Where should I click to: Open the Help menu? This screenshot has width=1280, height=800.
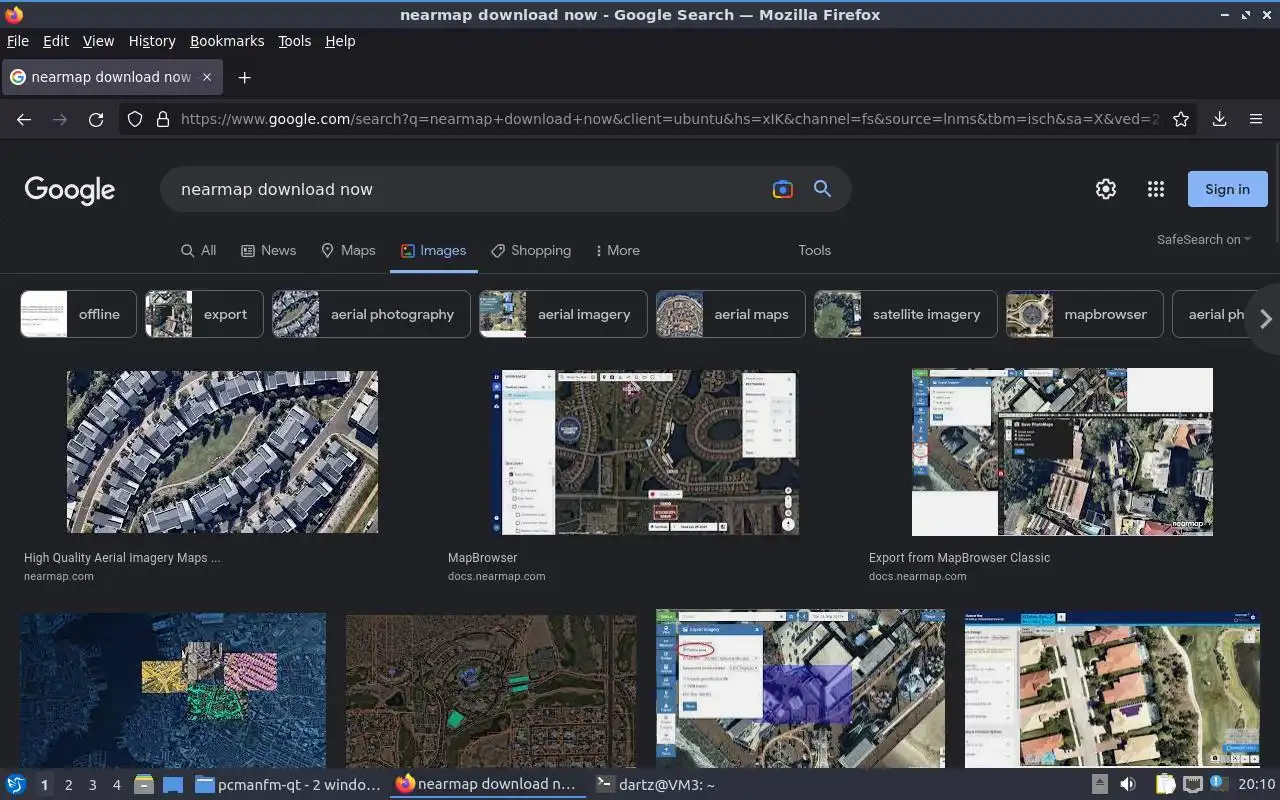click(x=340, y=41)
